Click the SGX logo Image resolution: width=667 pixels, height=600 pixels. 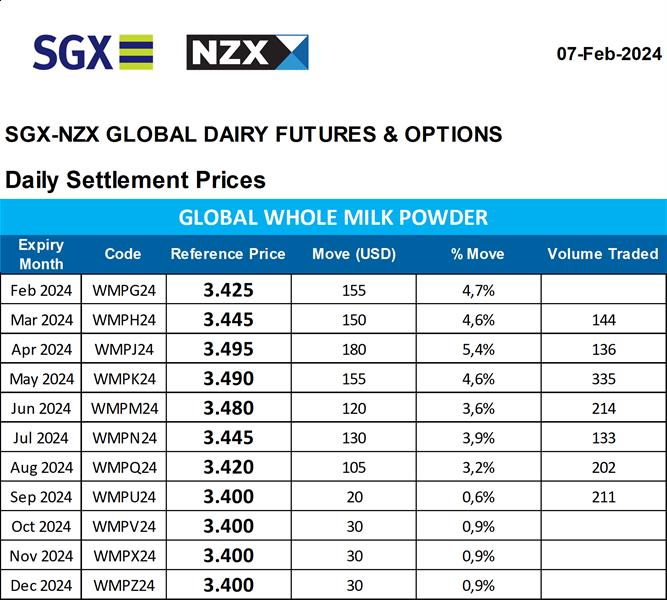pos(93,52)
